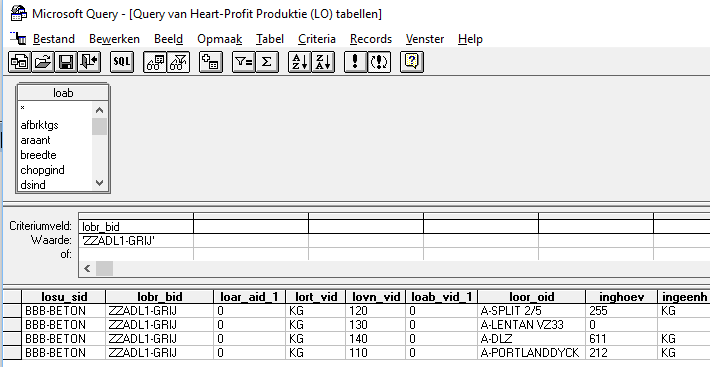
Task: Click the A-LENTAN VZ33 cell
Action: 532,325
